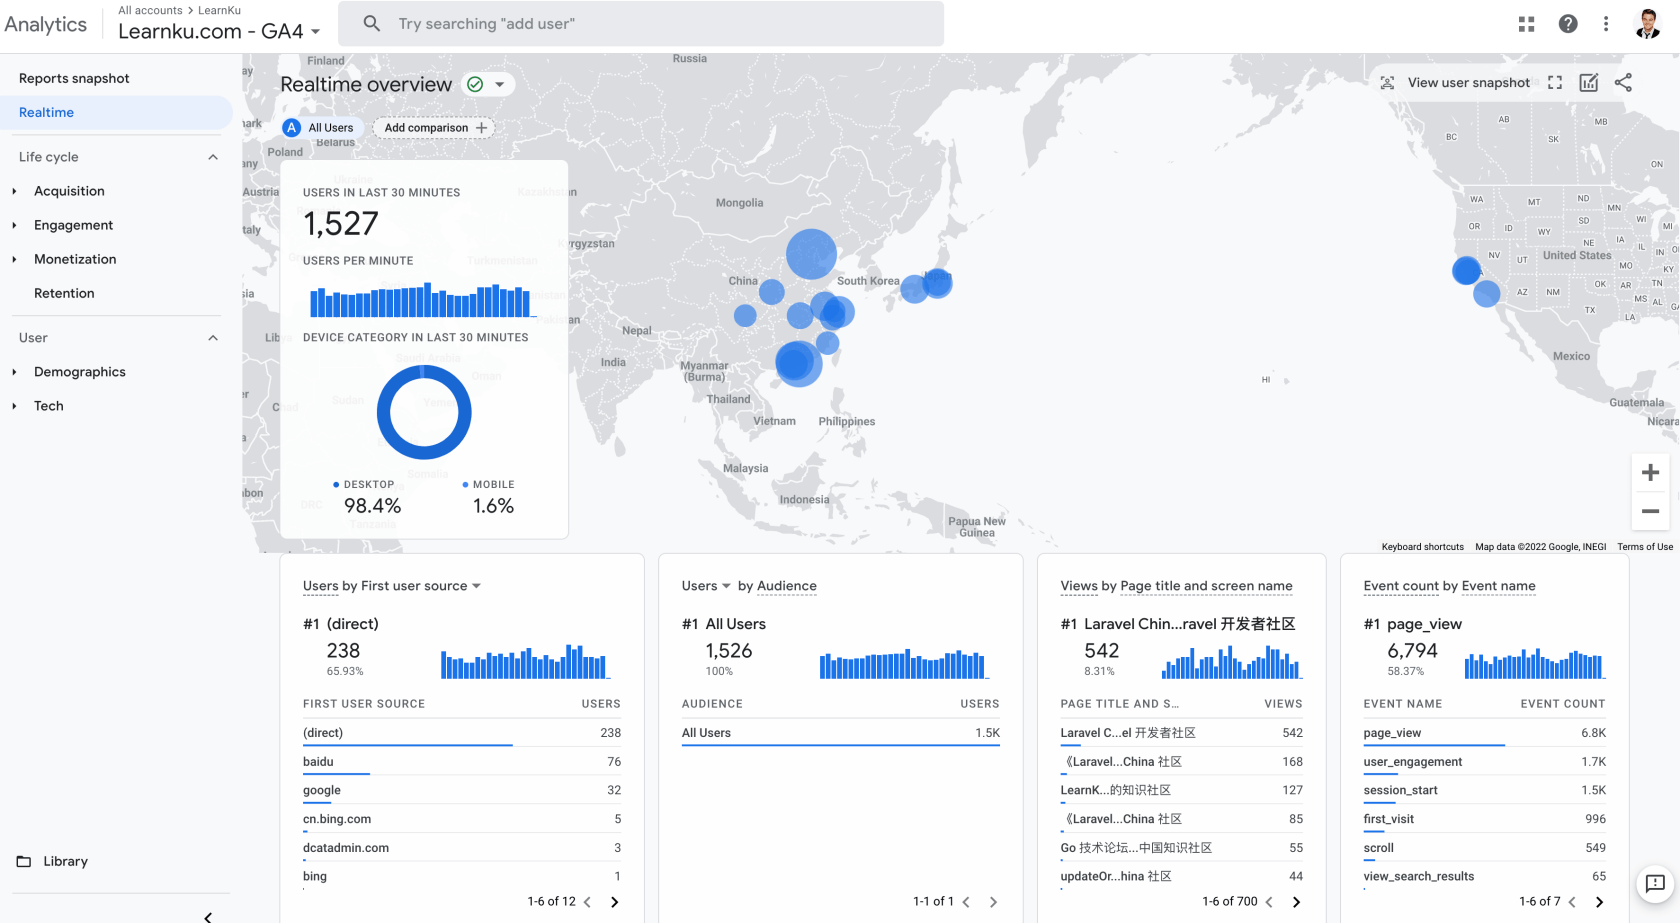Open Keyboard shortcuts on the map

tap(1422, 547)
